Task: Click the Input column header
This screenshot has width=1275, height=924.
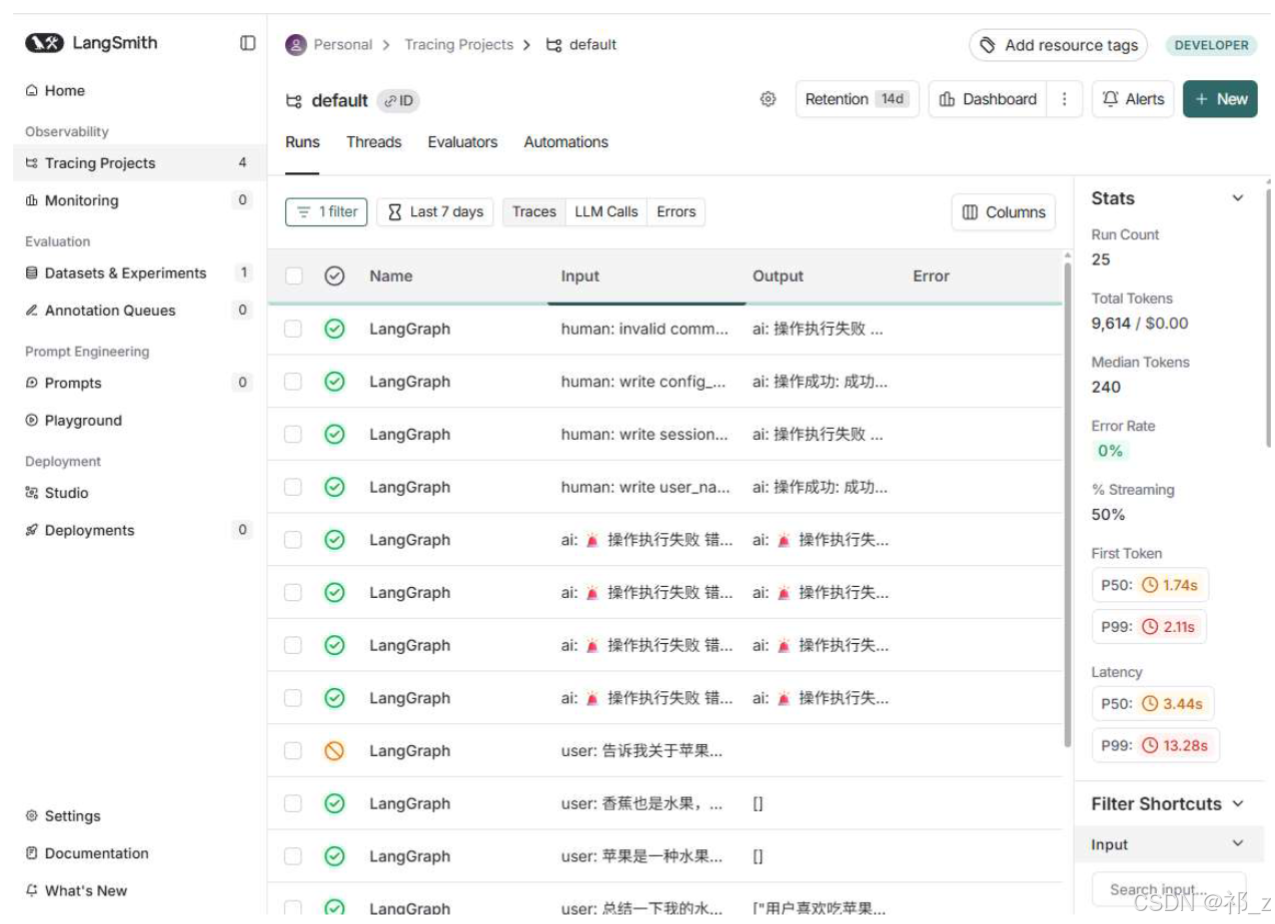Action: click(x=580, y=276)
